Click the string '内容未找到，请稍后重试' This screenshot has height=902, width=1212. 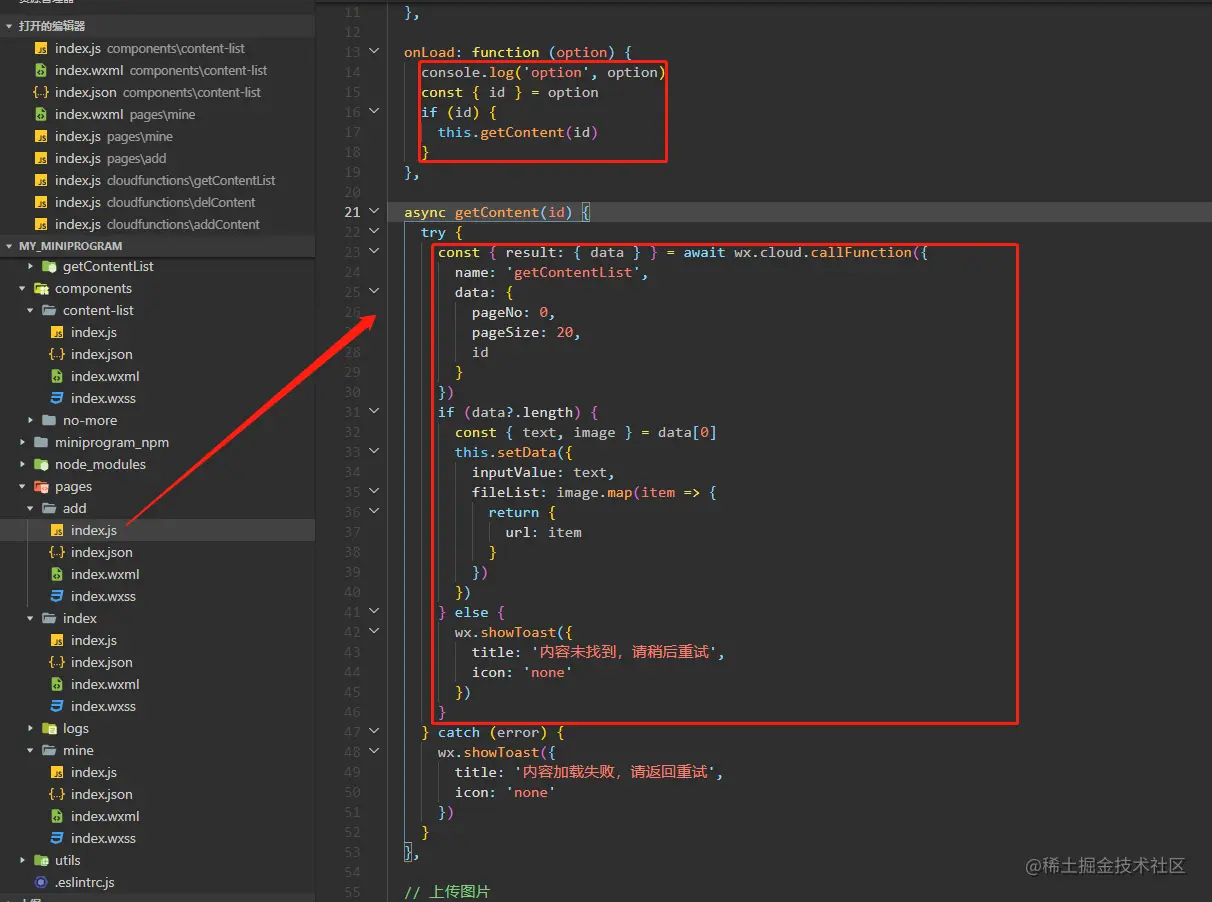click(x=623, y=652)
